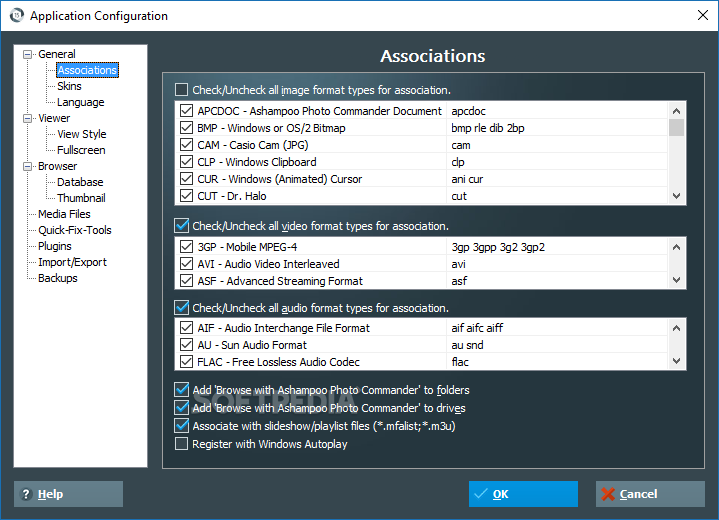719x520 pixels.
Task: Open Fullscreen settings
Action: pyautogui.click(x=81, y=150)
